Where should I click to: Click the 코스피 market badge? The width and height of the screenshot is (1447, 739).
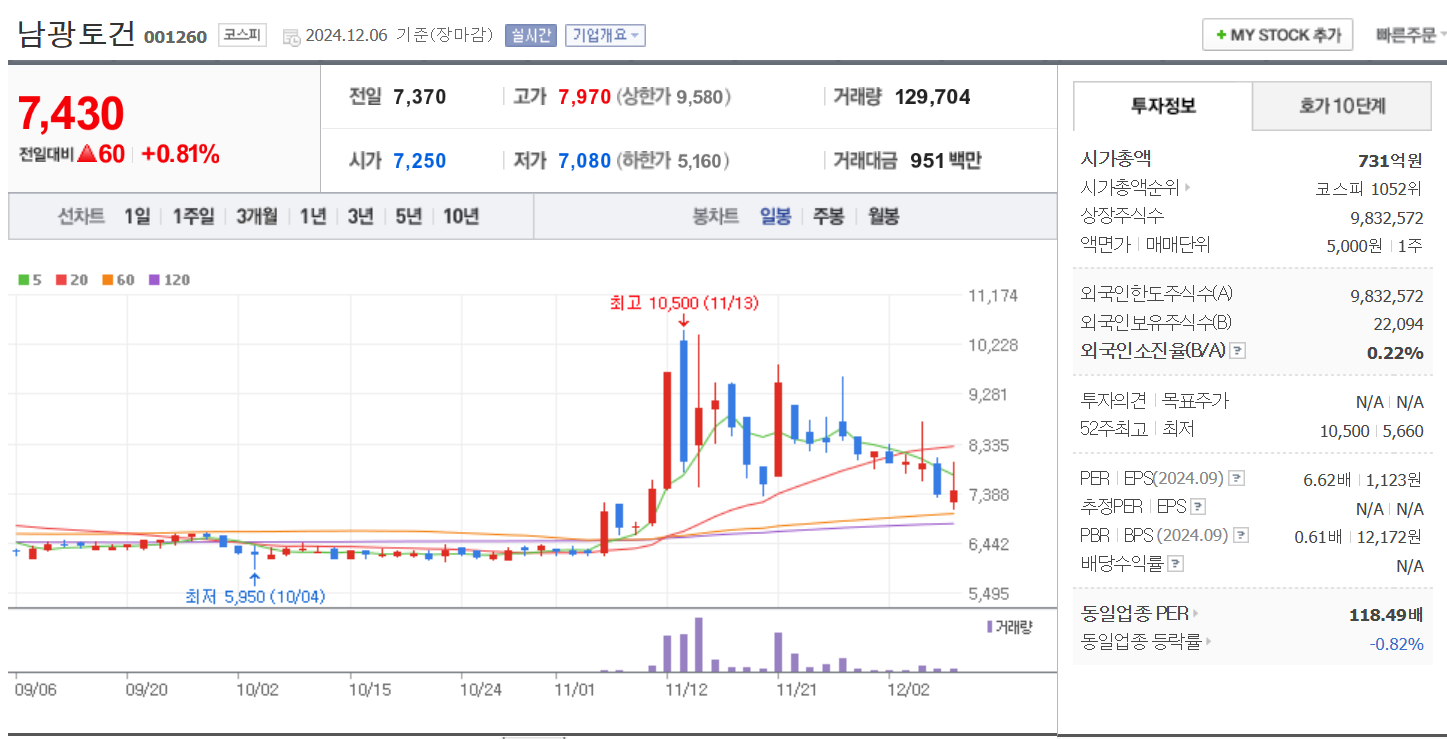241,35
